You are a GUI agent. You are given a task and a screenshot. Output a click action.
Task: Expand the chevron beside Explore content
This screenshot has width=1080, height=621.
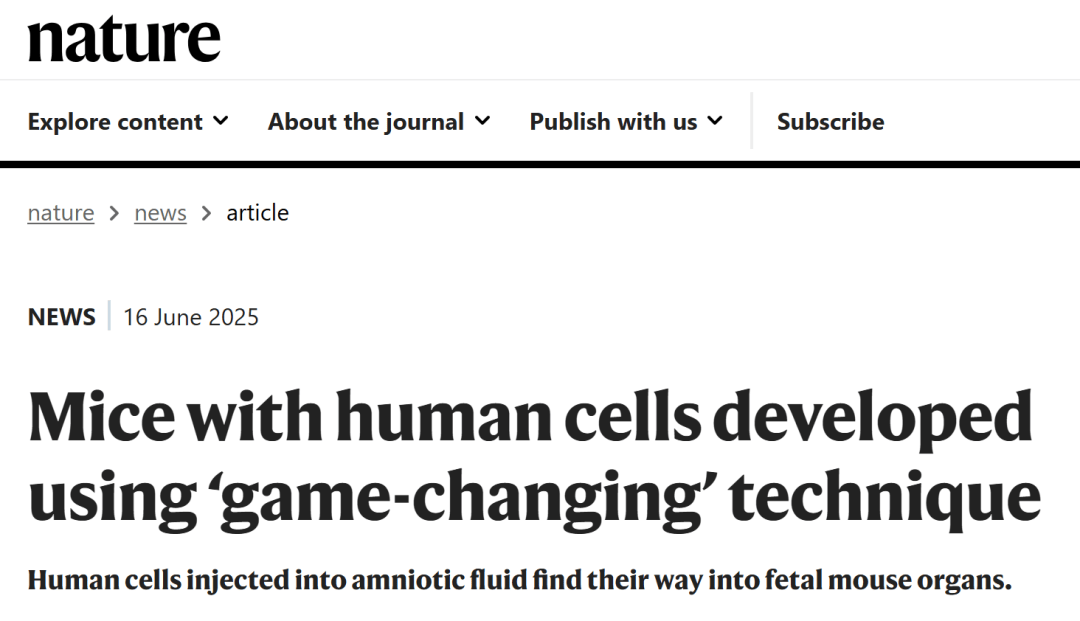click(221, 121)
